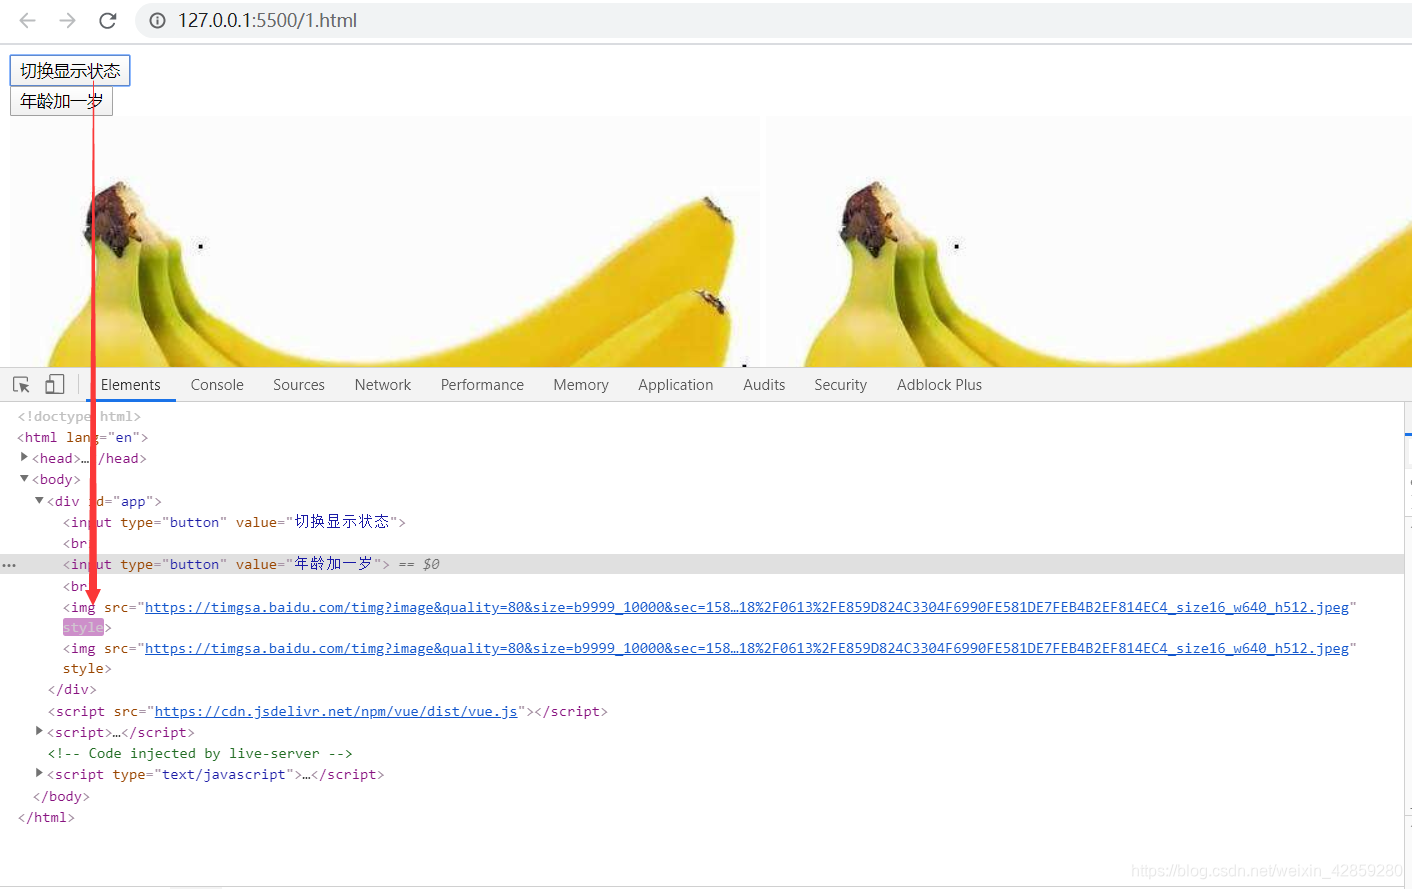The width and height of the screenshot is (1412, 889).
Task: Click the second <br> line in DOM
Action: [75, 586]
